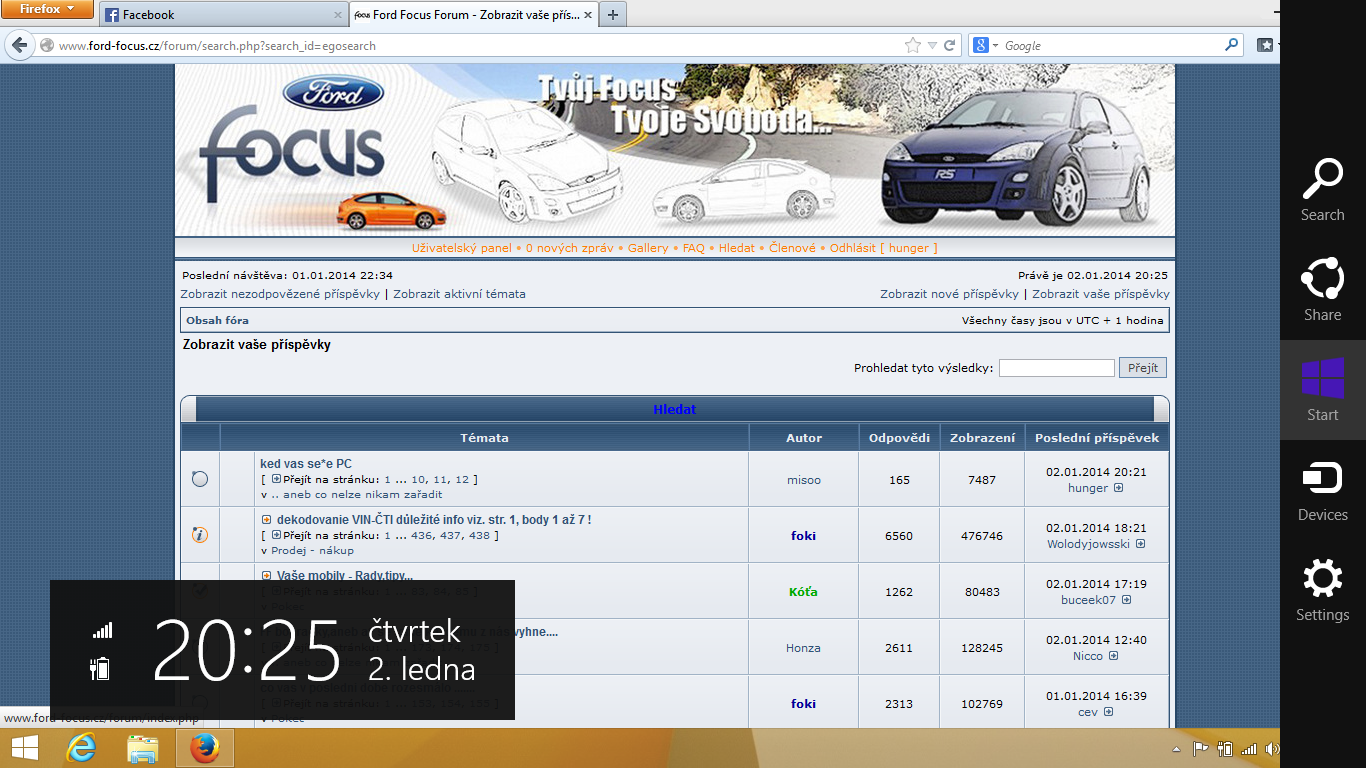The width and height of the screenshot is (1366, 768).
Task: Launch Internet Explorer from the taskbar
Action: click(81, 748)
